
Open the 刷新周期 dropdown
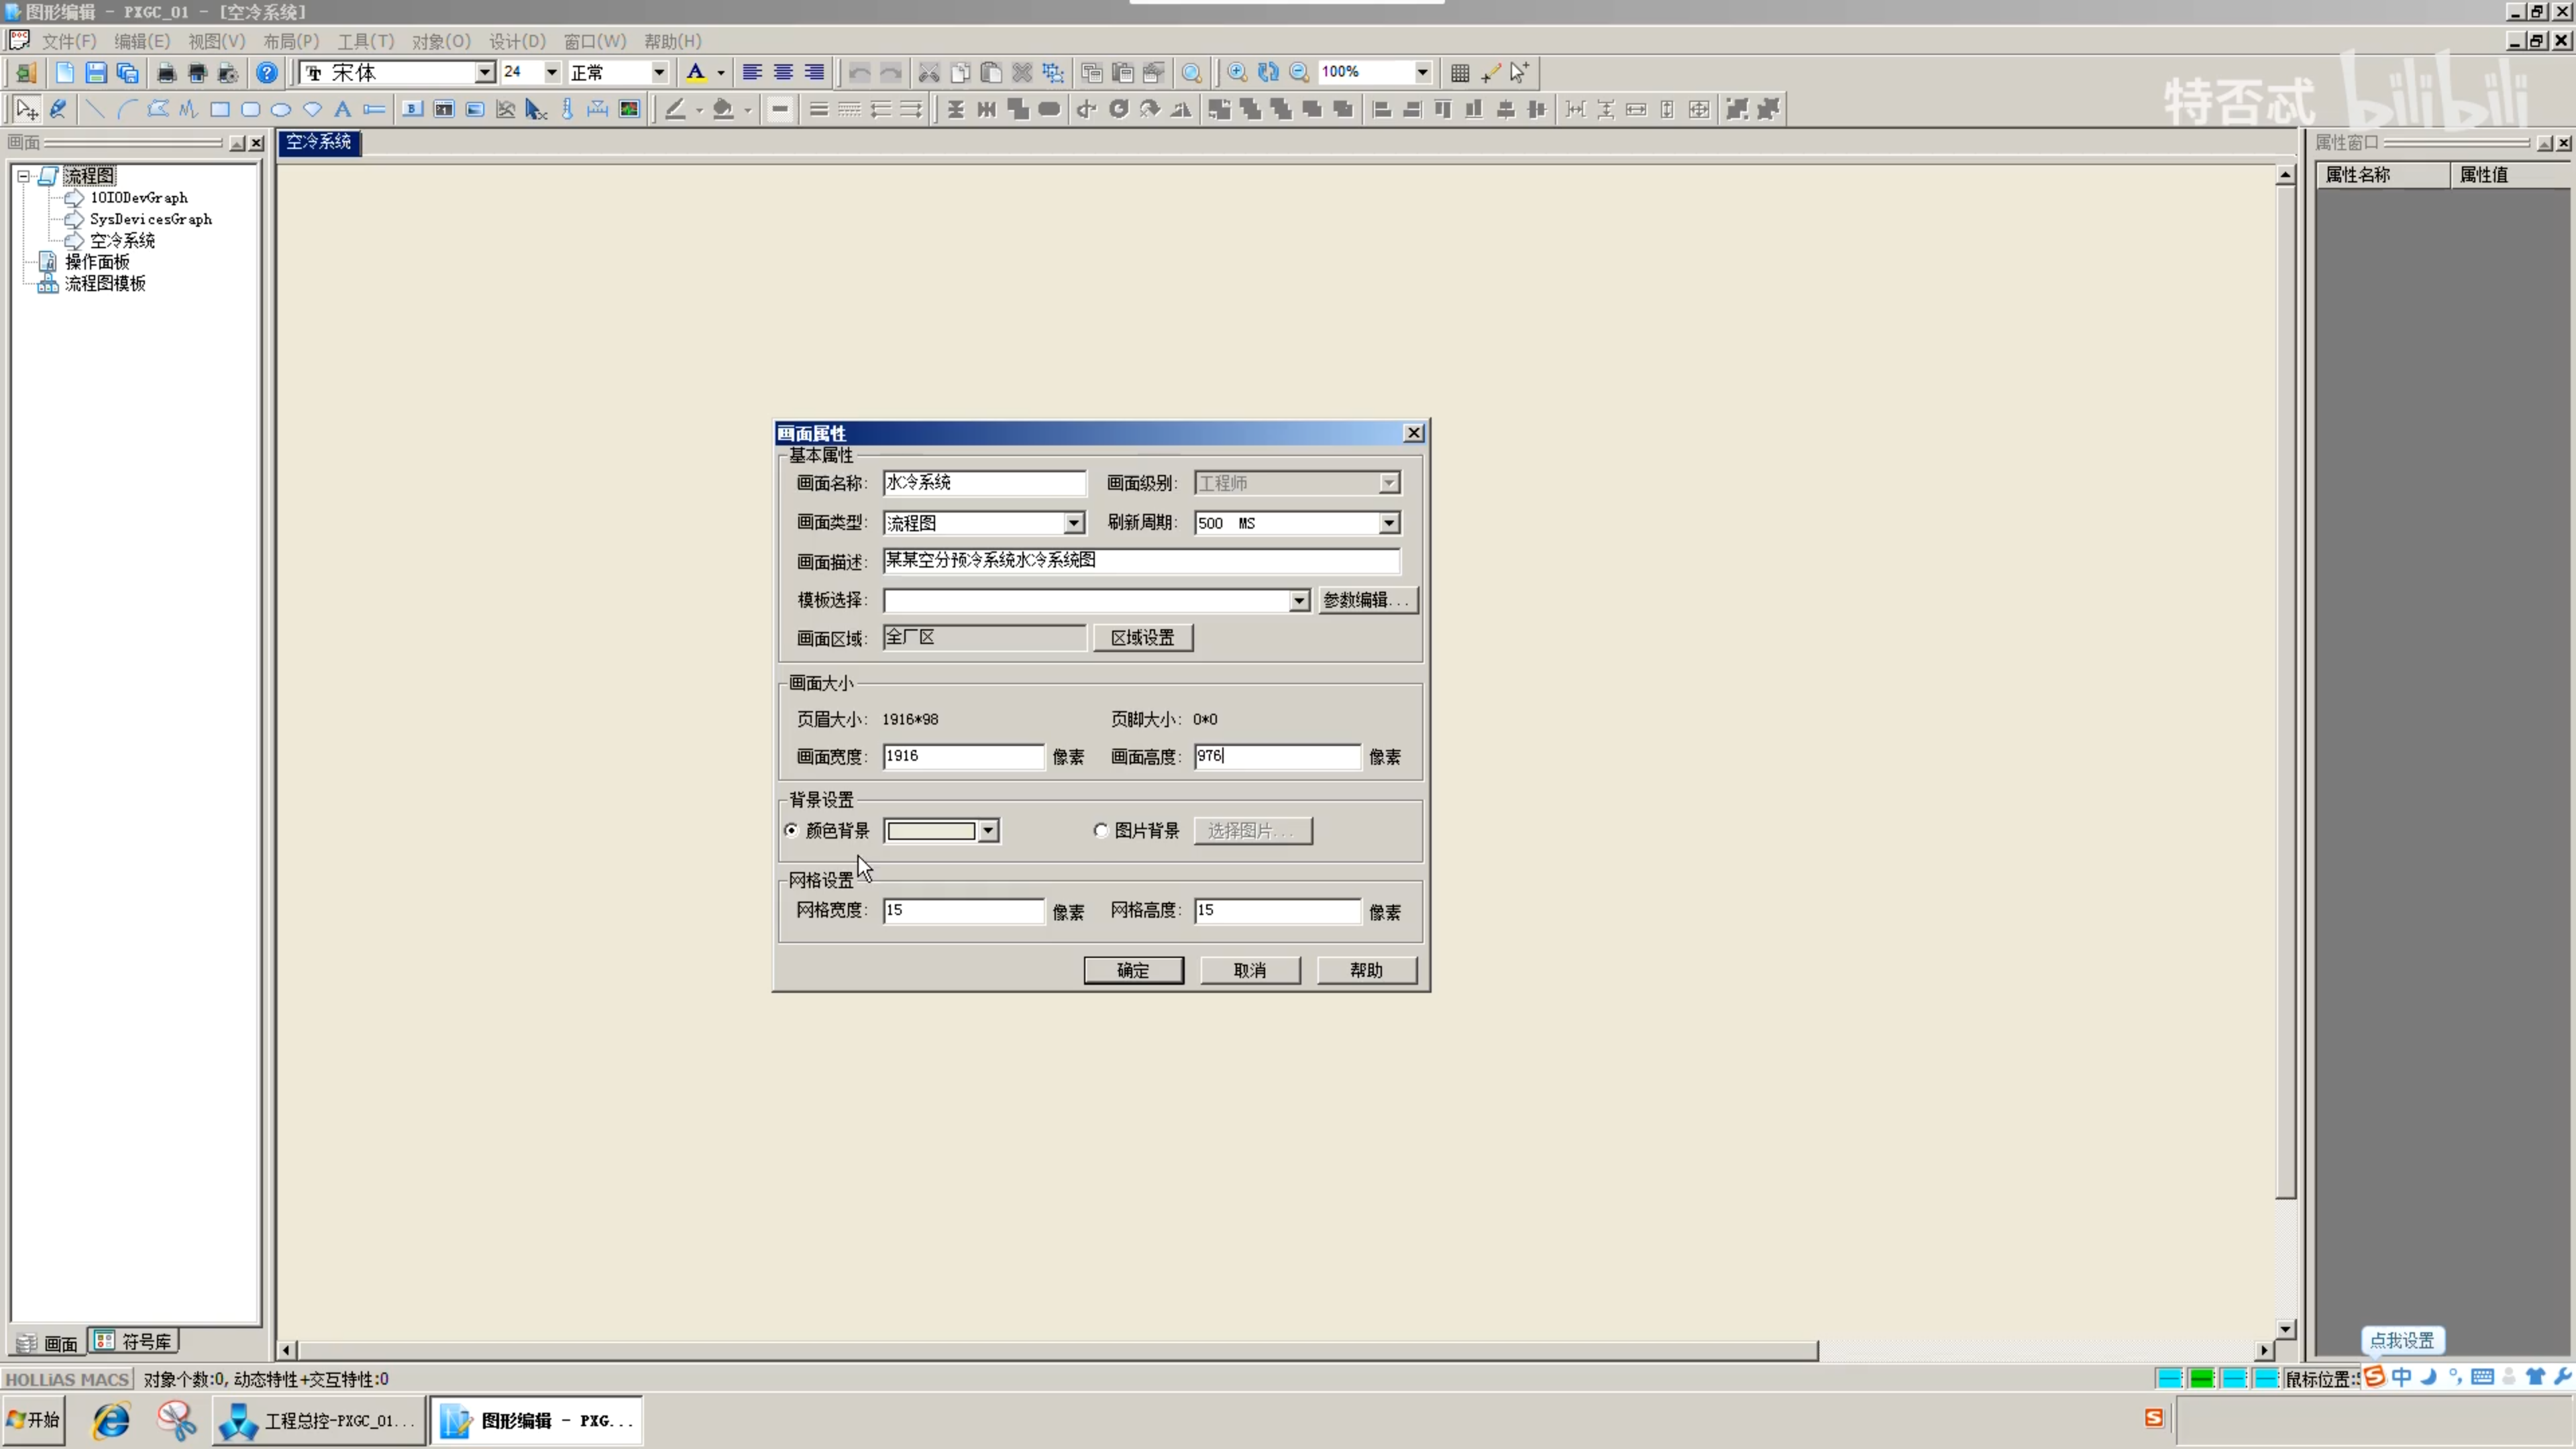1389,523
